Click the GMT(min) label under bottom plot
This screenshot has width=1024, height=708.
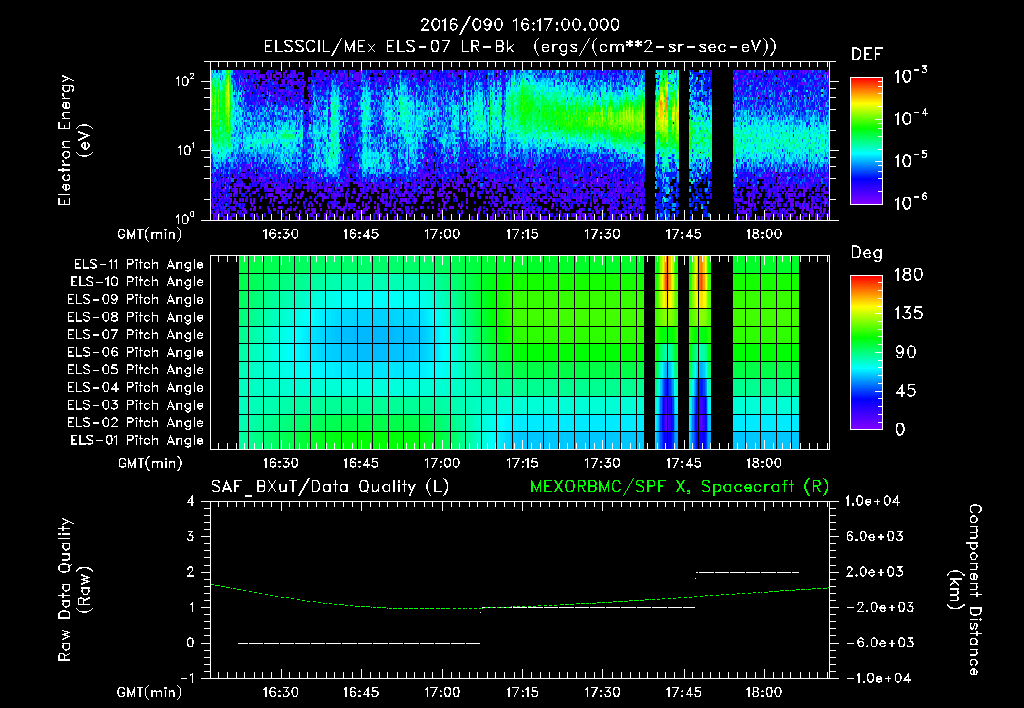tap(149, 692)
